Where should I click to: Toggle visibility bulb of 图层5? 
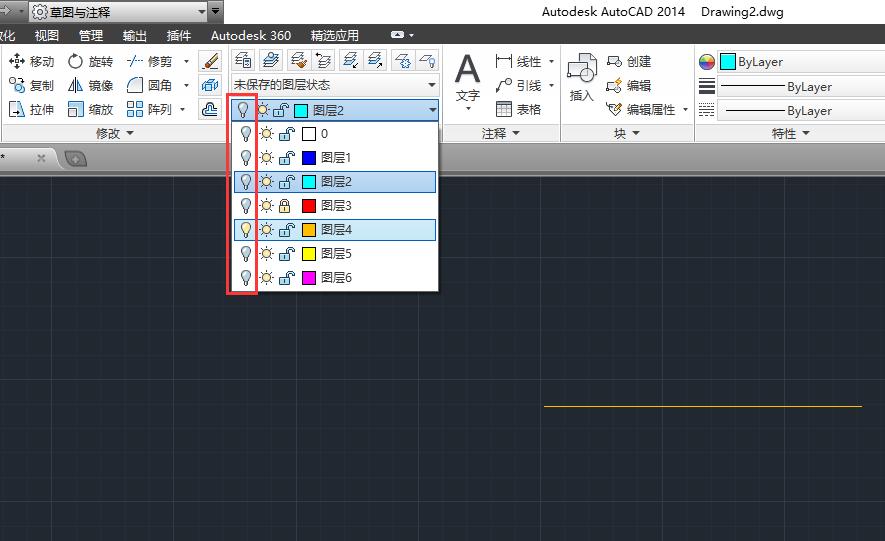pos(246,253)
